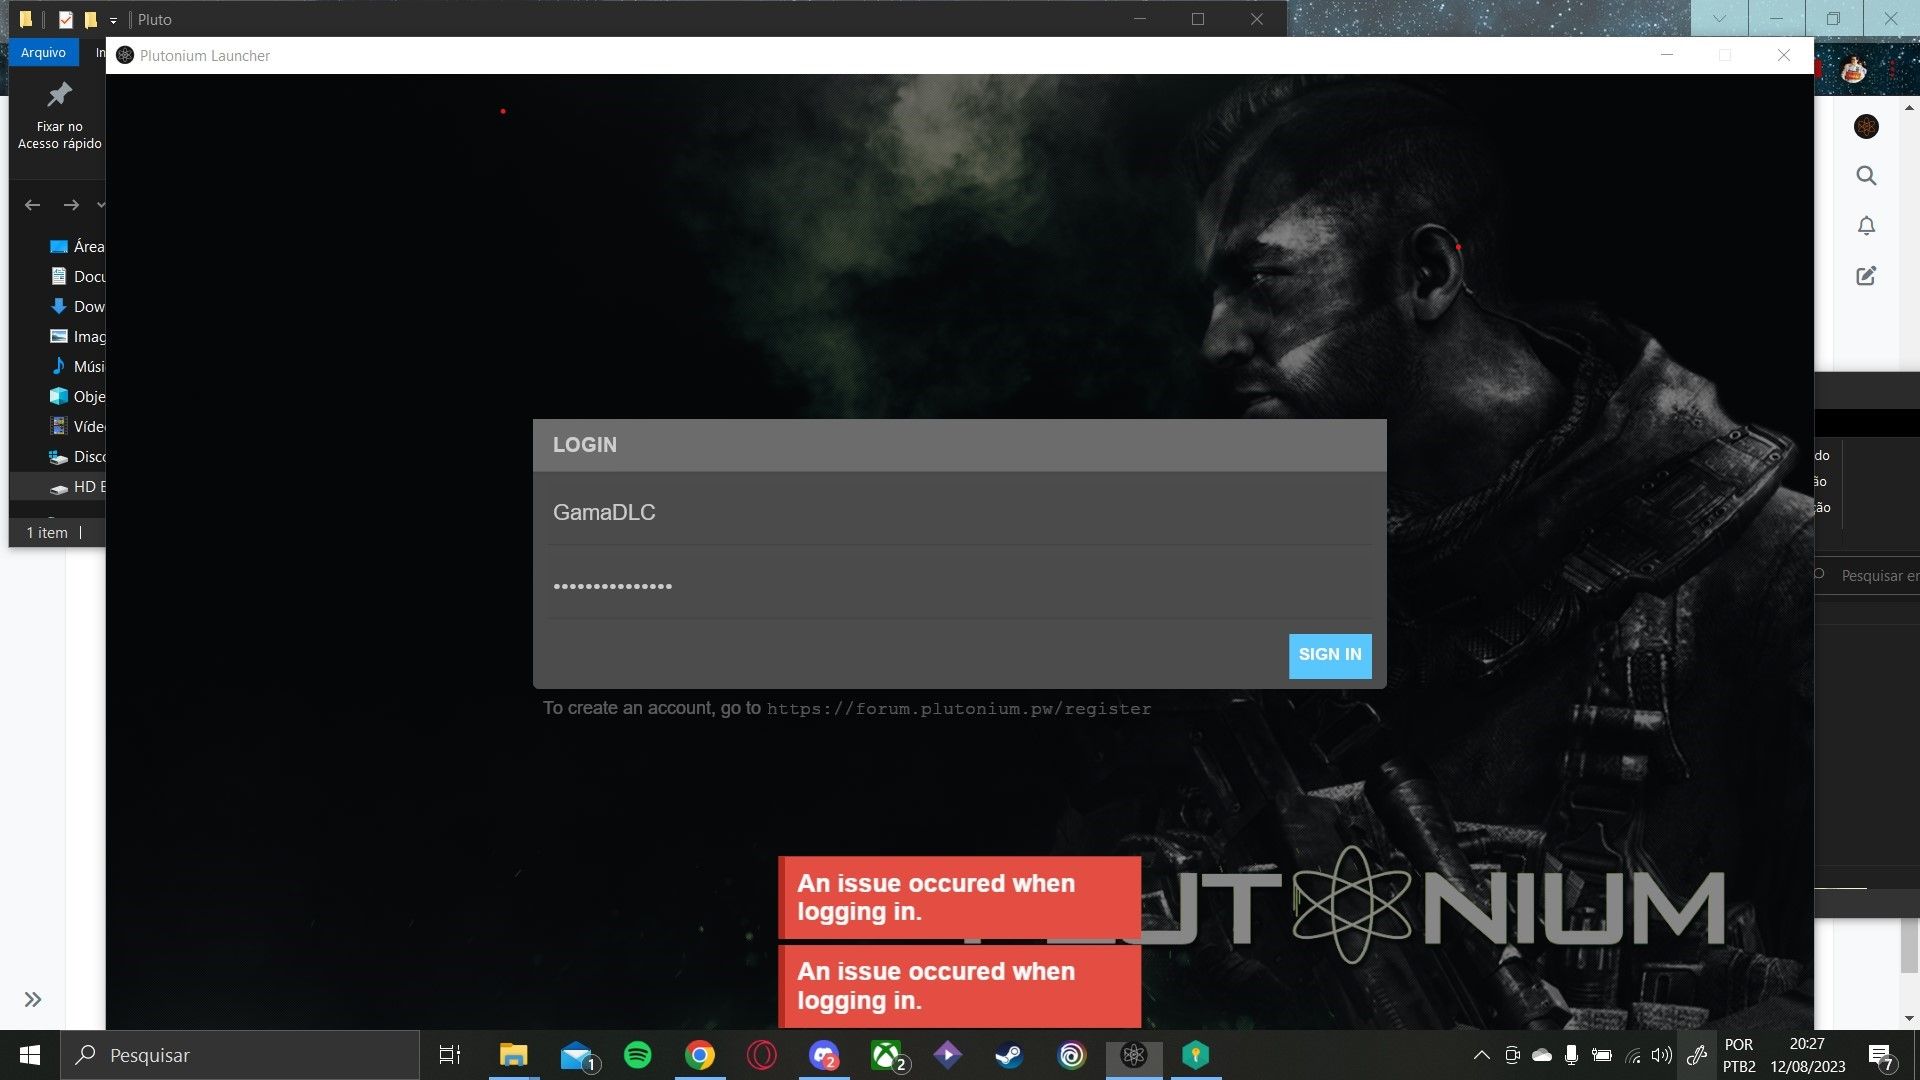1920x1080 pixels.
Task: Open Steam from the taskbar
Action: (x=1009, y=1055)
